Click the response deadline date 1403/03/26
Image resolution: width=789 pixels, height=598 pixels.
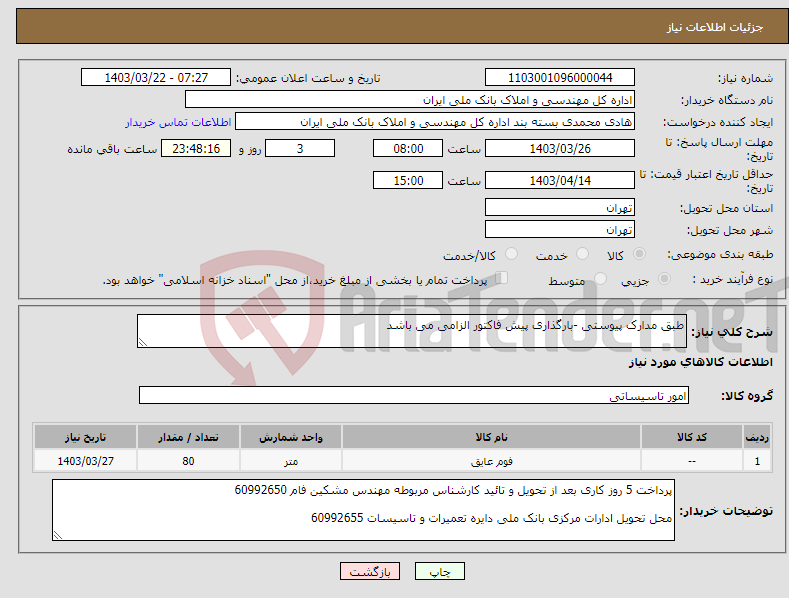click(x=560, y=148)
